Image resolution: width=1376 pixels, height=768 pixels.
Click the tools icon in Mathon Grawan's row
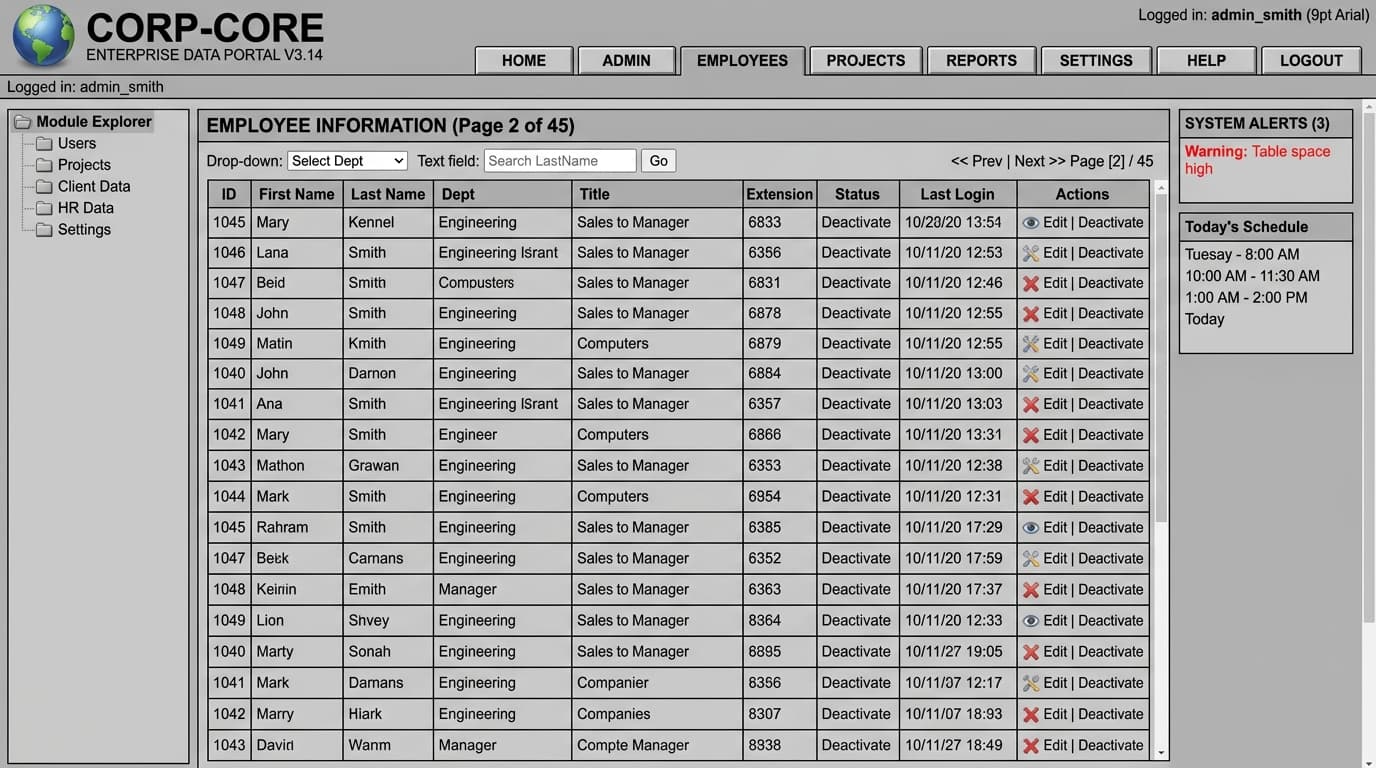pos(1031,465)
